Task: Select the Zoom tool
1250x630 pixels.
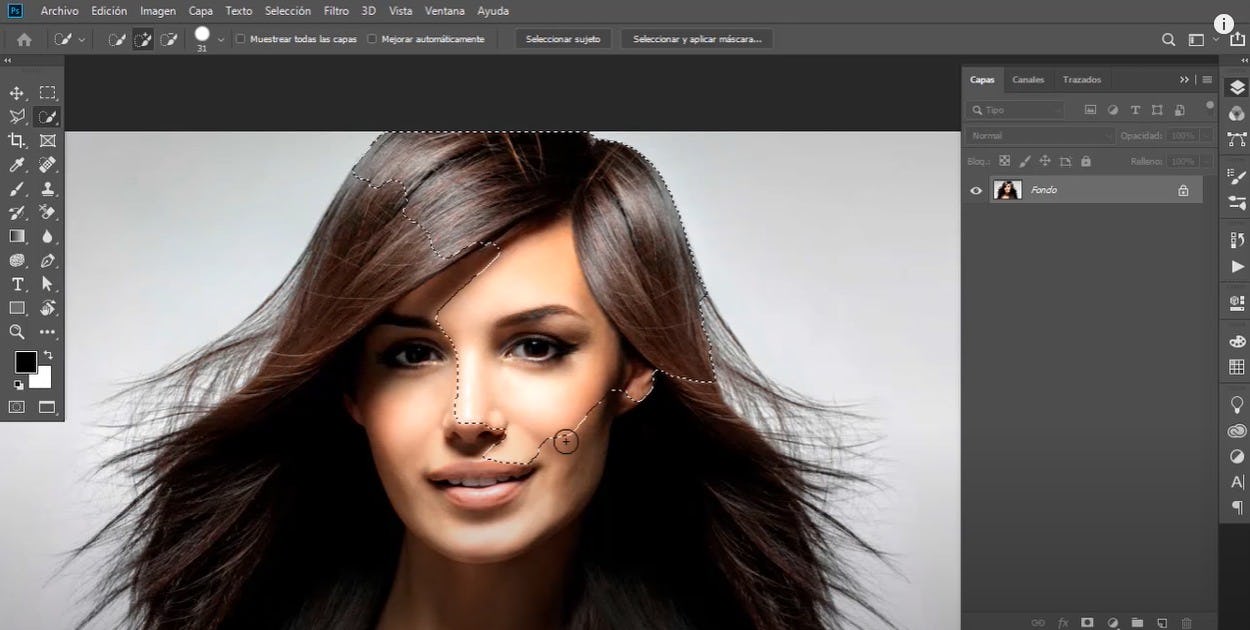Action: click(15, 332)
